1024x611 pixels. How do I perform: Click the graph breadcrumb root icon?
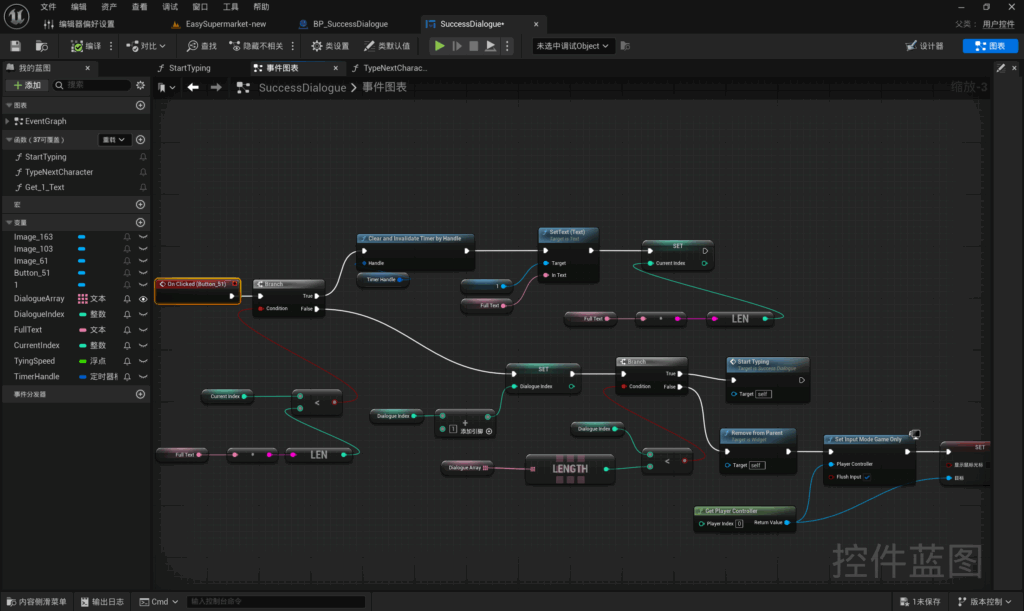pyautogui.click(x=243, y=87)
